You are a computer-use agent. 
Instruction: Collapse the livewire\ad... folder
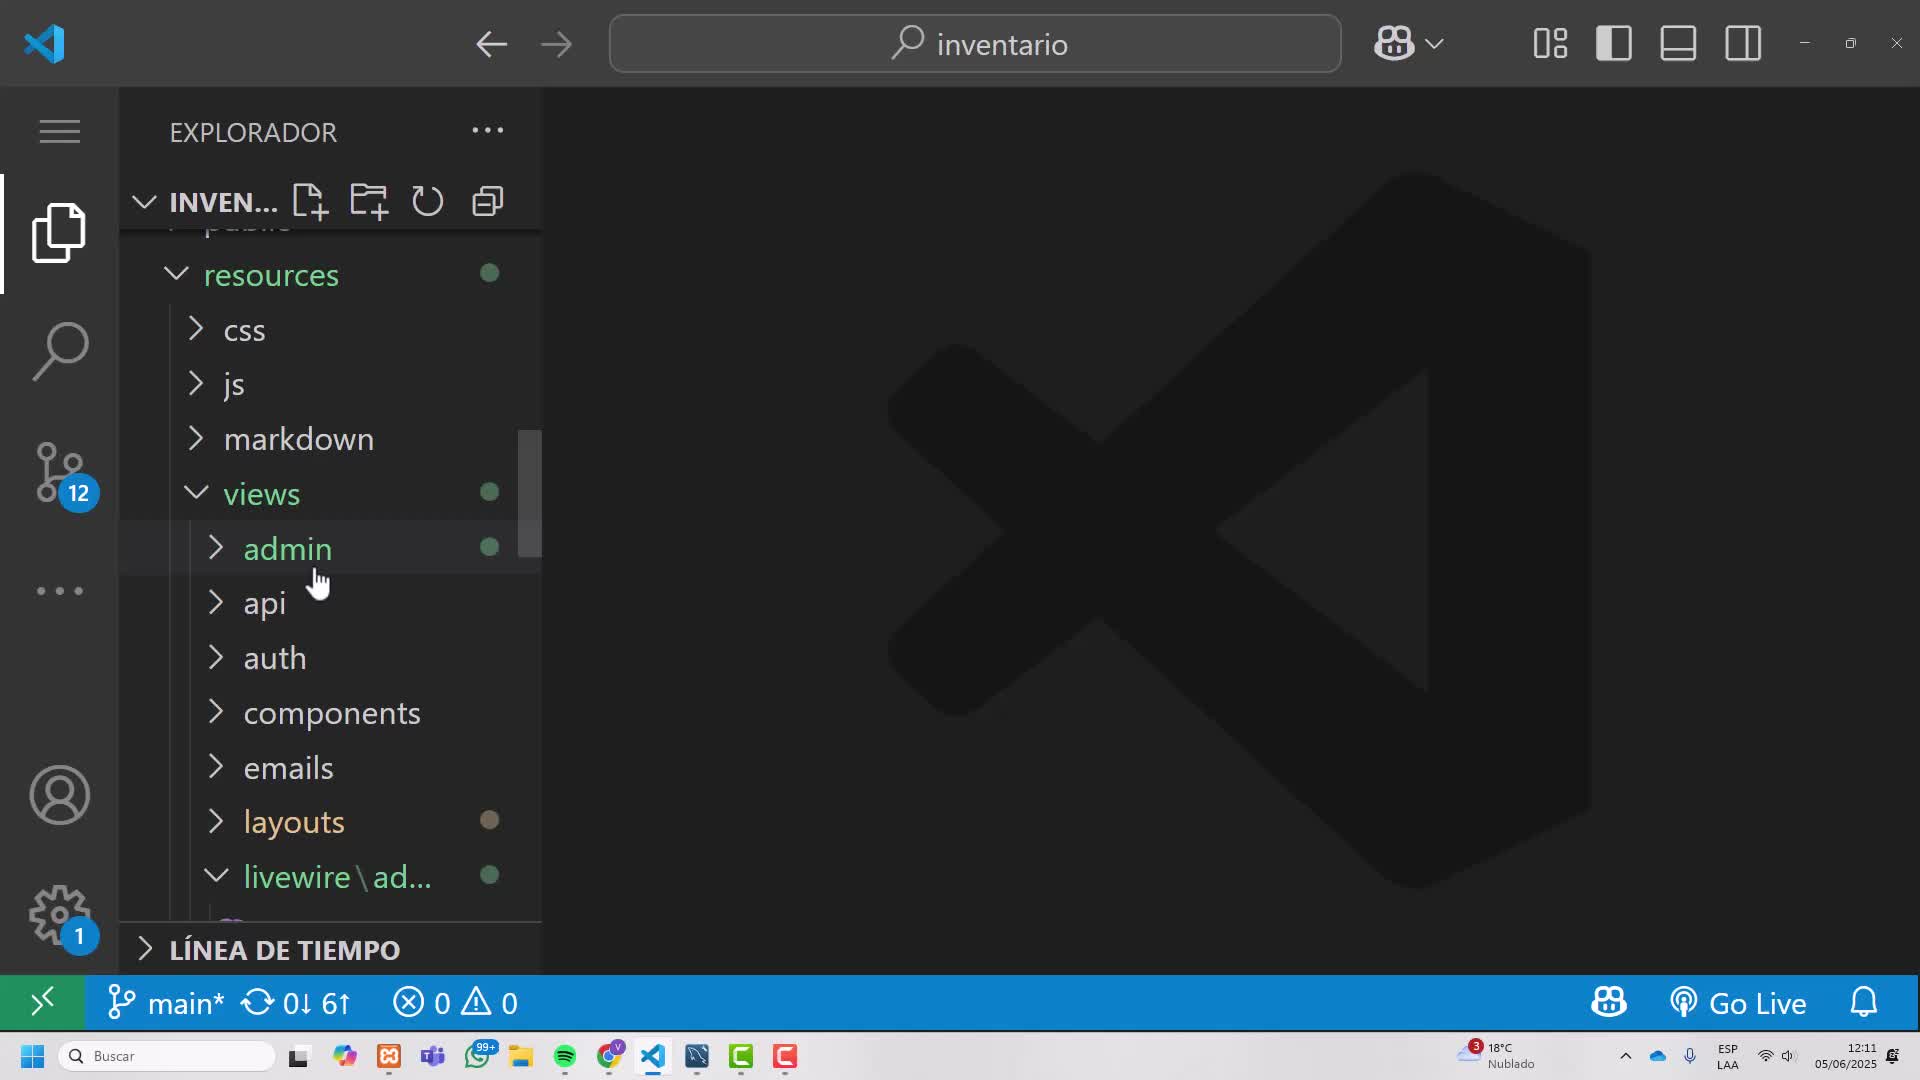coord(331,876)
